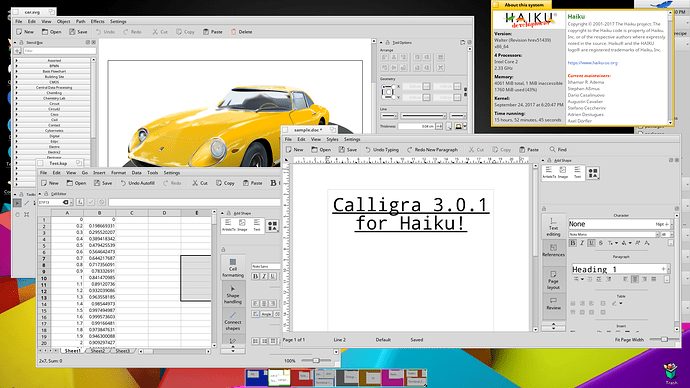Open Data menu in Test.ksp window

(x=136, y=172)
